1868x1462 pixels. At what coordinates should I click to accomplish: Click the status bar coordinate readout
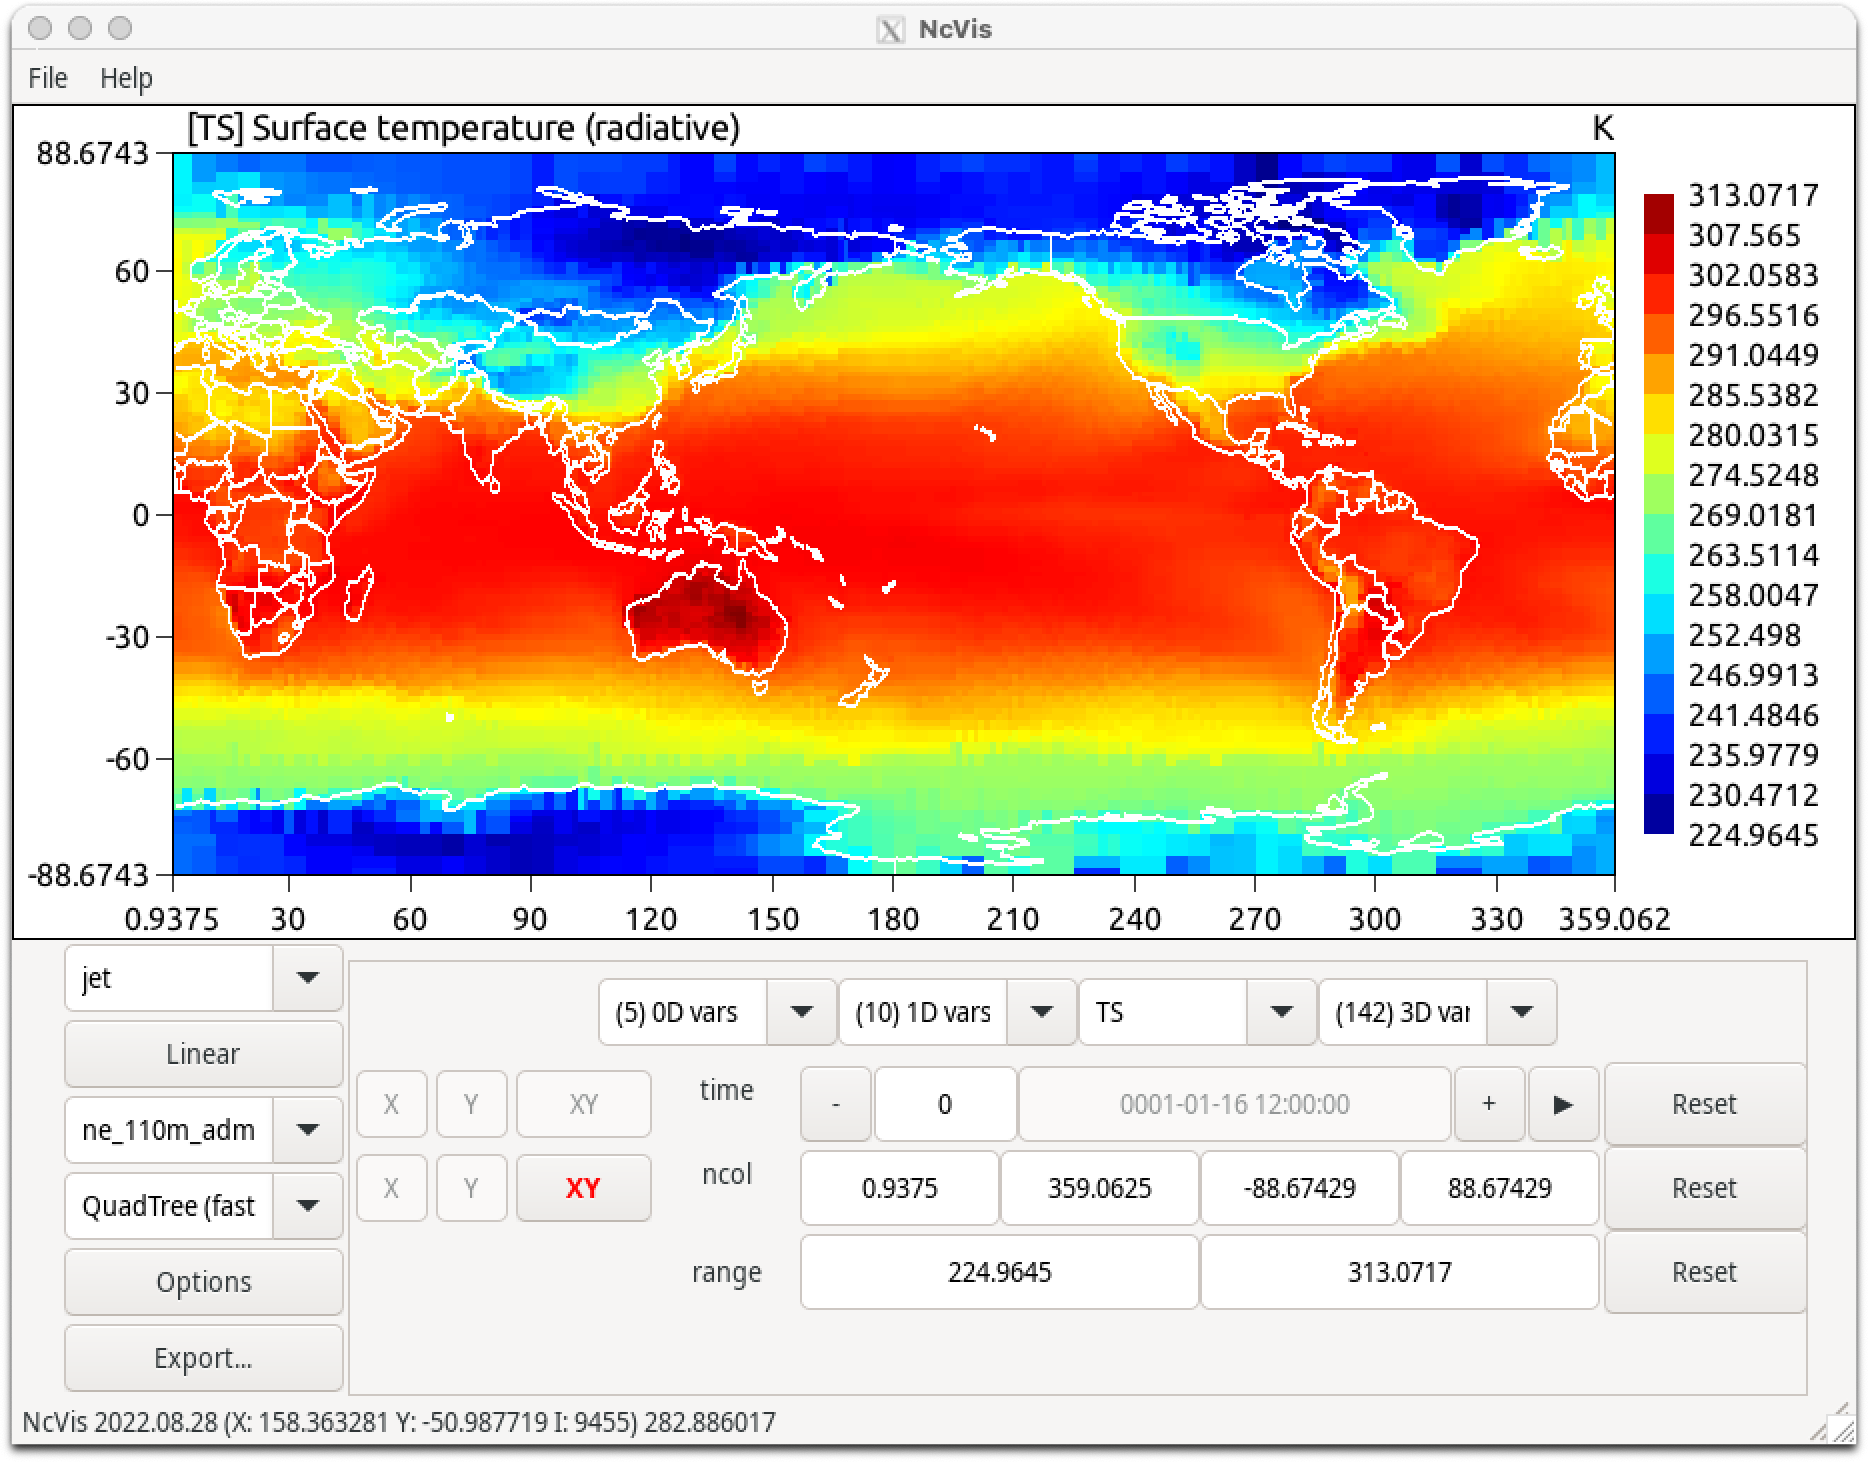[400, 1422]
